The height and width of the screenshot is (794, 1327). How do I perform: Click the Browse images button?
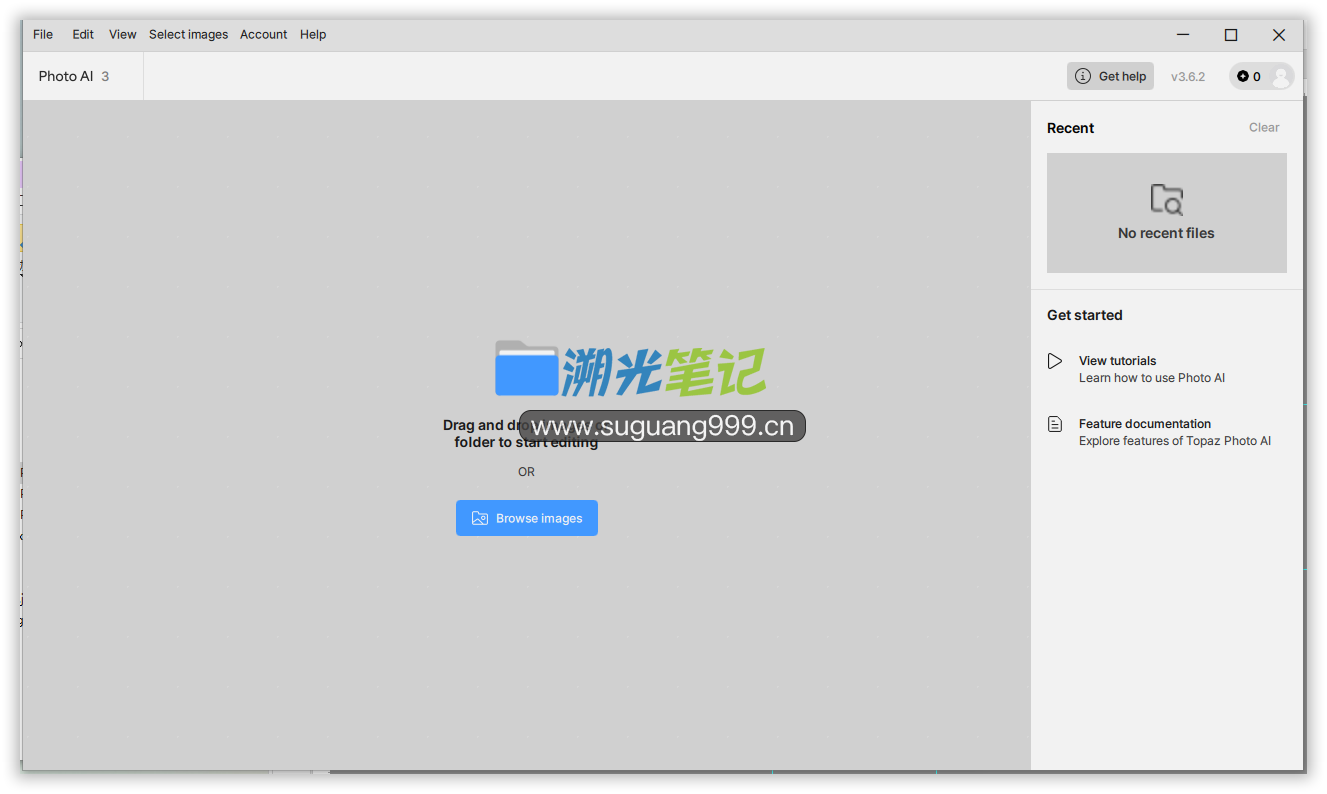pyautogui.click(x=527, y=518)
